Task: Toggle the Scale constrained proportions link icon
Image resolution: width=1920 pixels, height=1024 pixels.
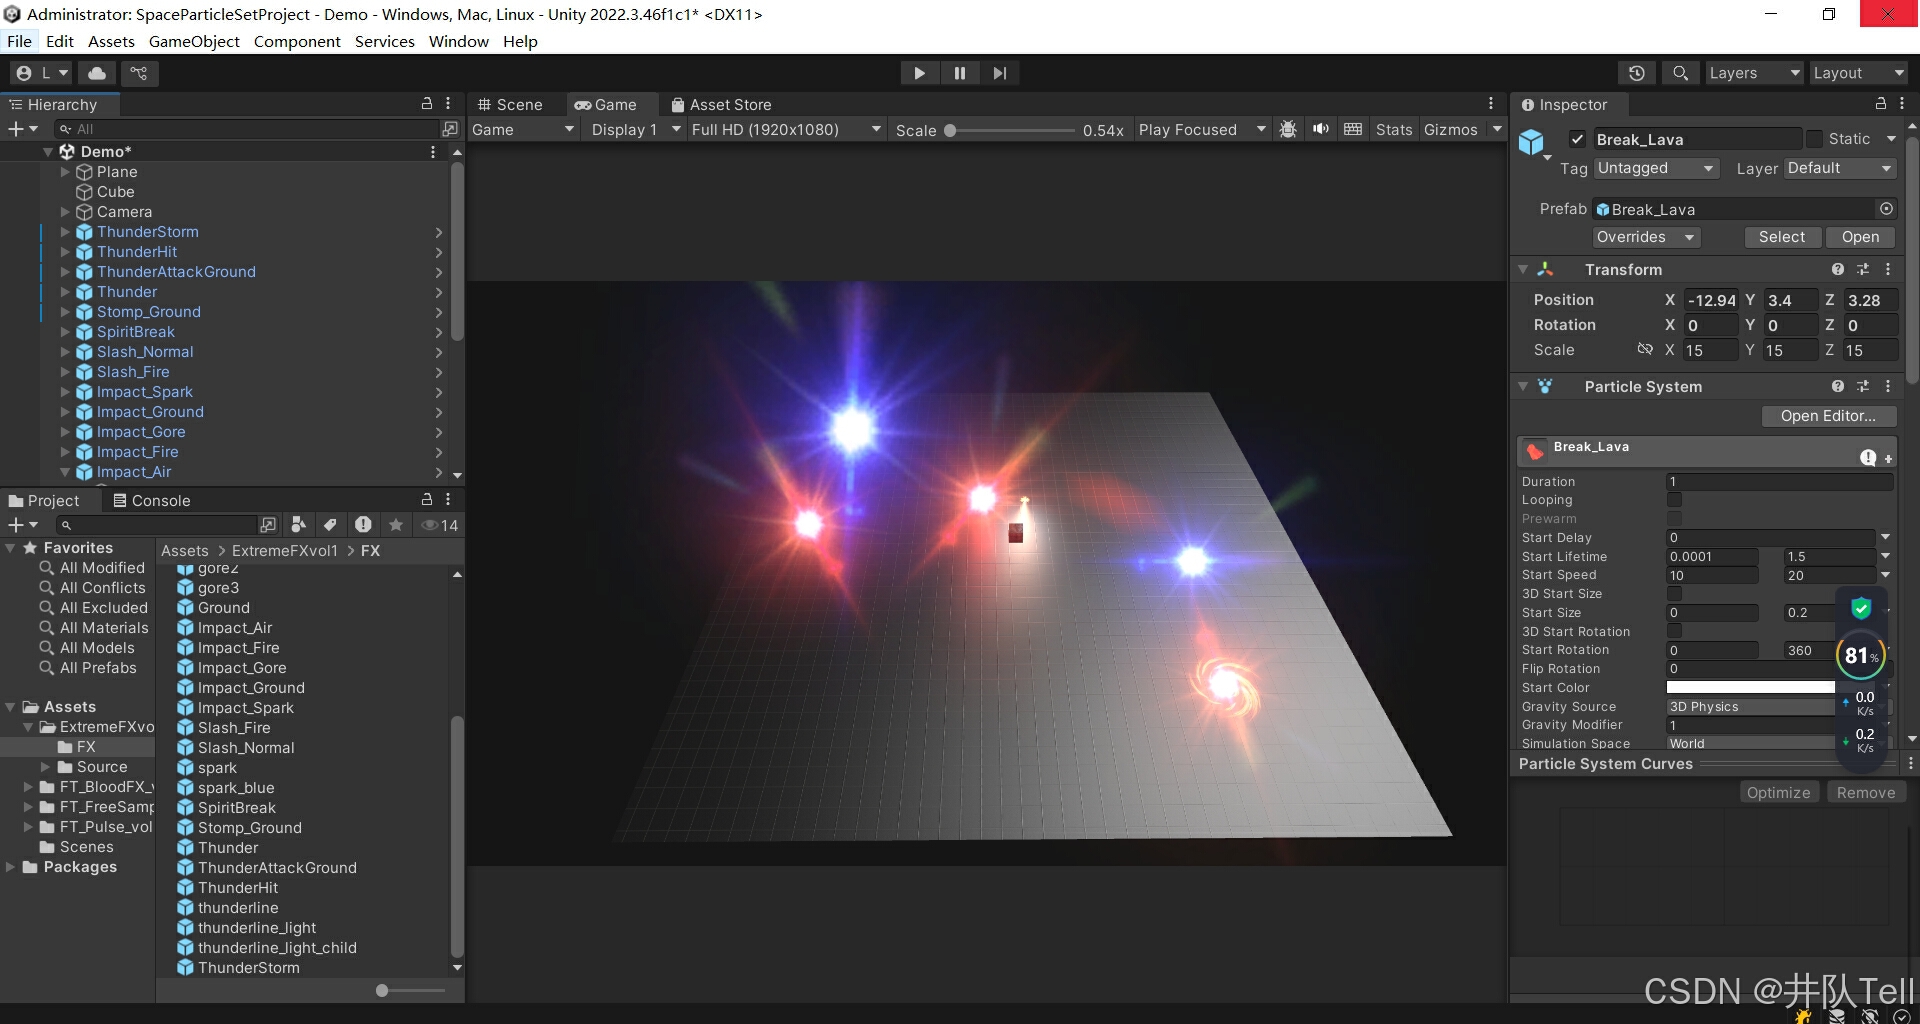Action: pos(1644,350)
